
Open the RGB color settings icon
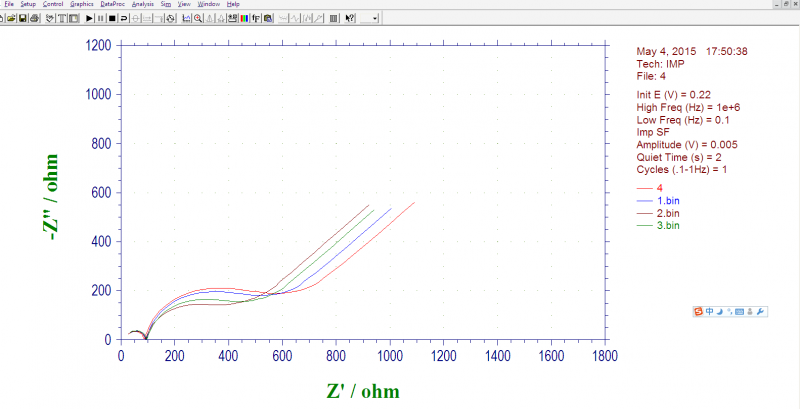pyautogui.click(x=244, y=18)
